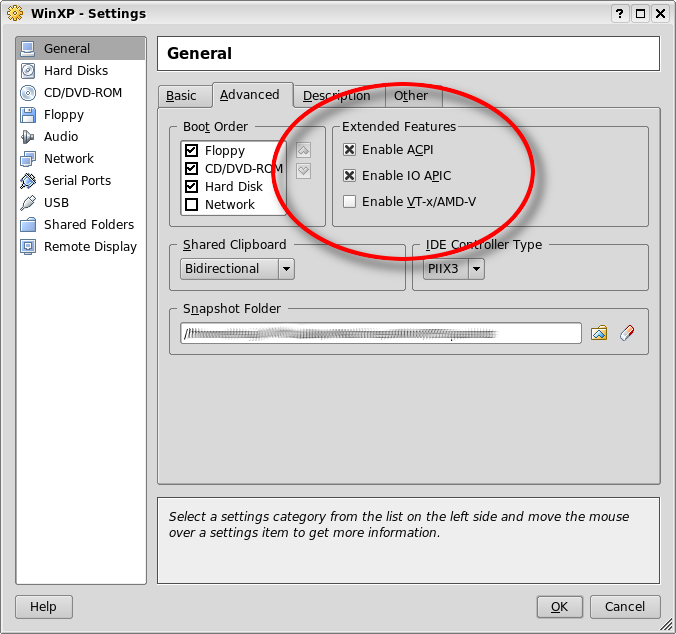Select the 'Floppy' row text in Boot Order
The image size is (676, 634).
tap(225, 151)
